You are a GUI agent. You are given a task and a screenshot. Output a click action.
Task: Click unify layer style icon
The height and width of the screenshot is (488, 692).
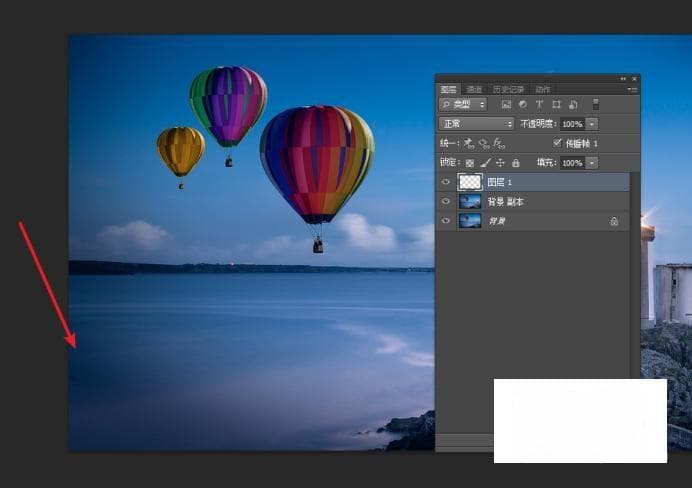(x=499, y=143)
